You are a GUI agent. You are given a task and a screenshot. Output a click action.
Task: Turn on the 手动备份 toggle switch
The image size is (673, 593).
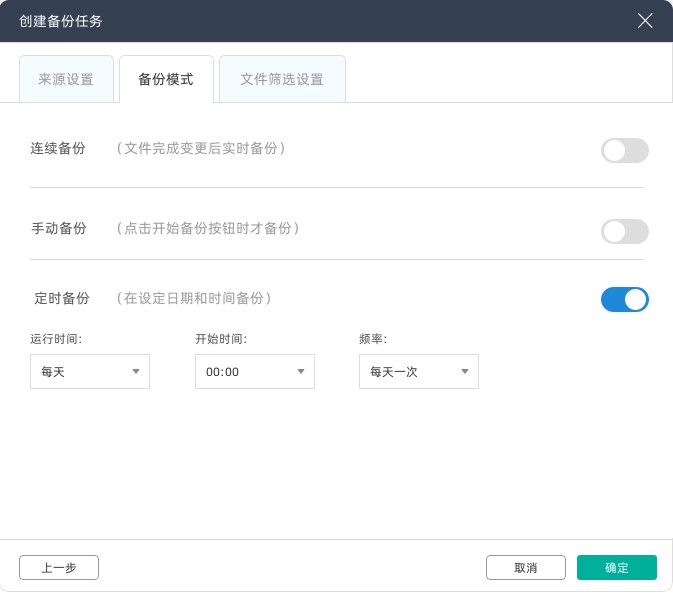[x=624, y=232]
